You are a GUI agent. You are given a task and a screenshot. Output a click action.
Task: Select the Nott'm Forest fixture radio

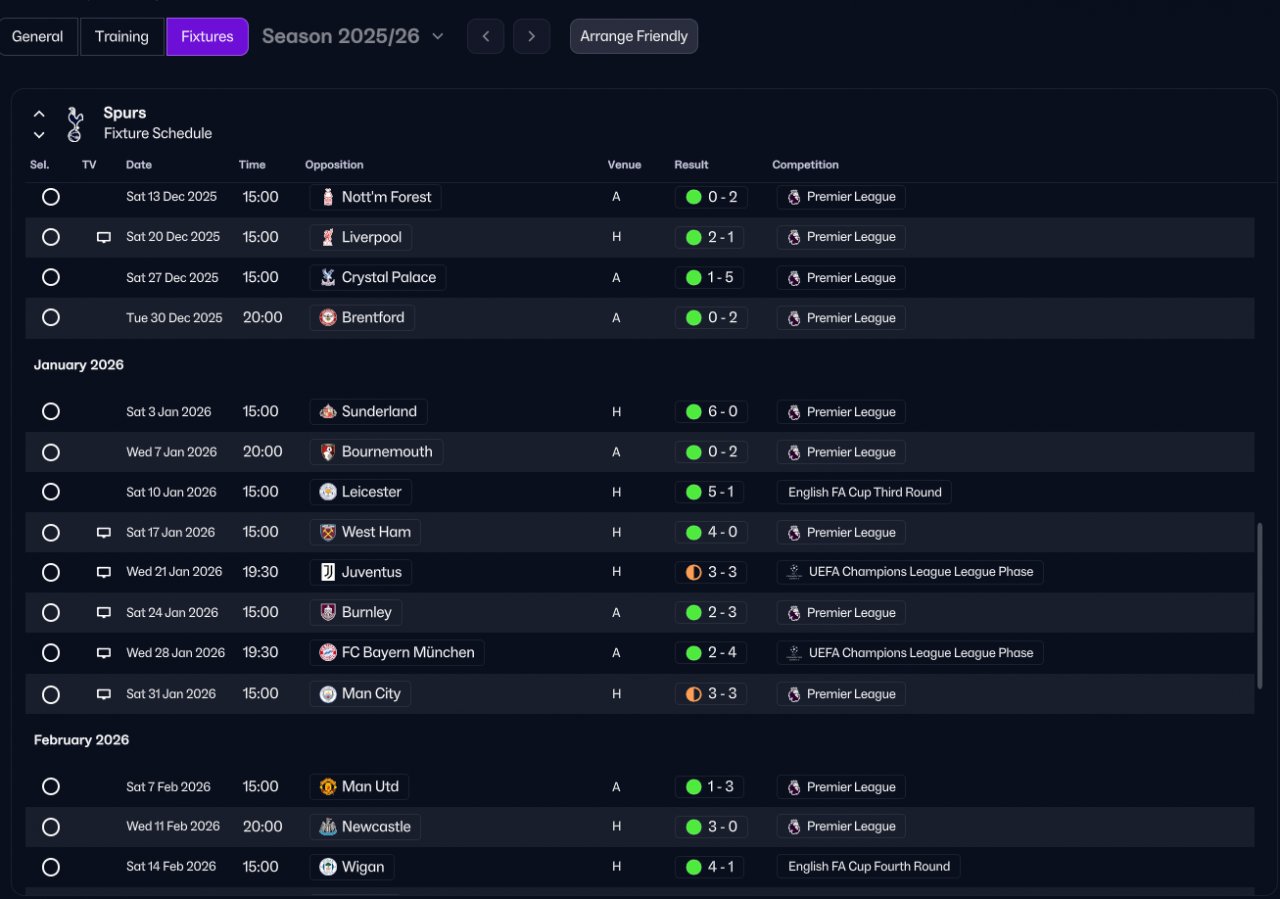(51, 197)
